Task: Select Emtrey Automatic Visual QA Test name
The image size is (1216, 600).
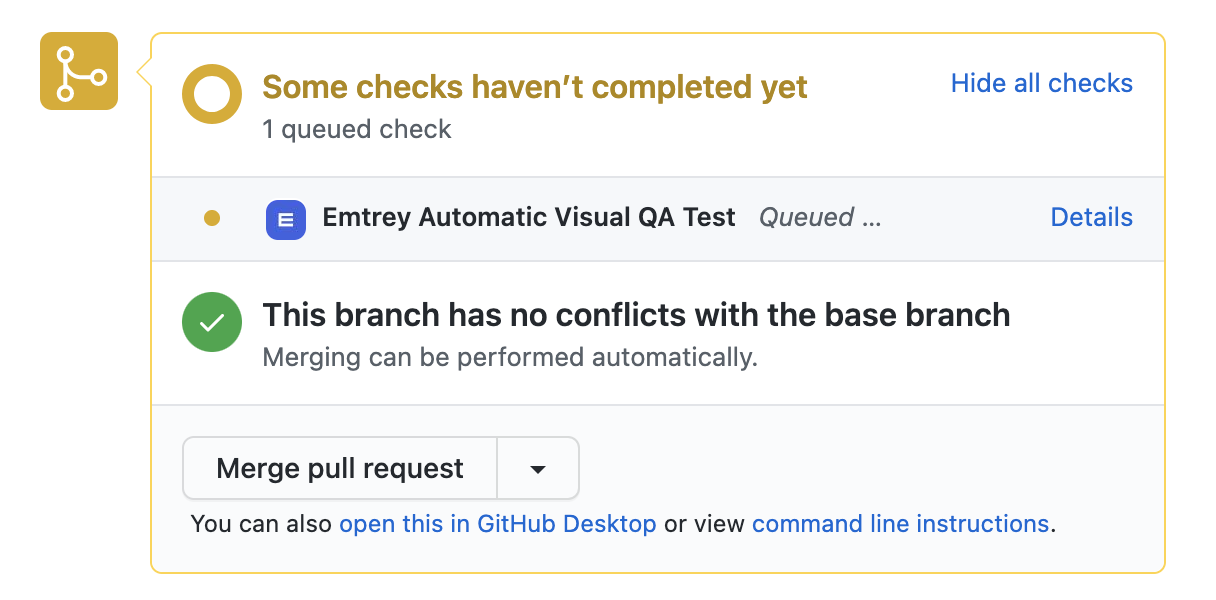Action: point(529,217)
